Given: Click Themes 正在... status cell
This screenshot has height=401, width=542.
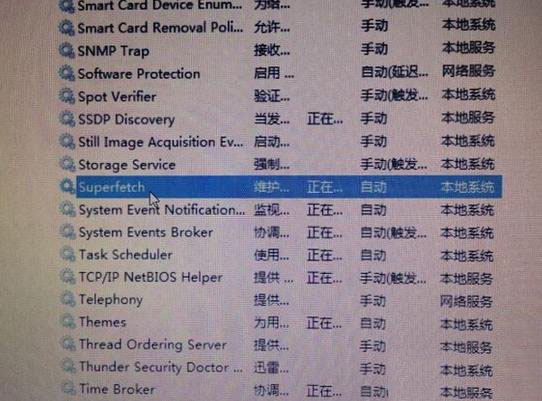Looking at the screenshot, I should click(324, 324).
